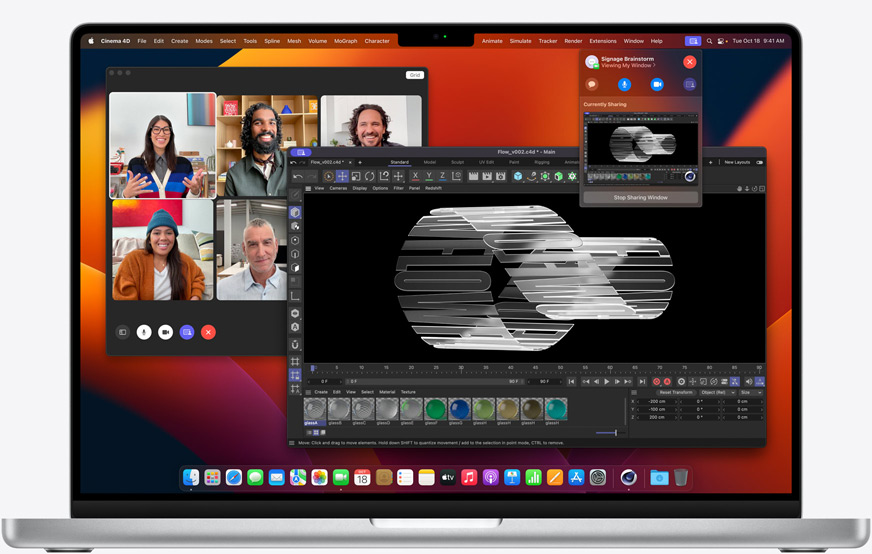872x554 pixels.
Task: Open the Size dropdown in the coordinates panel
Action: 751,393
